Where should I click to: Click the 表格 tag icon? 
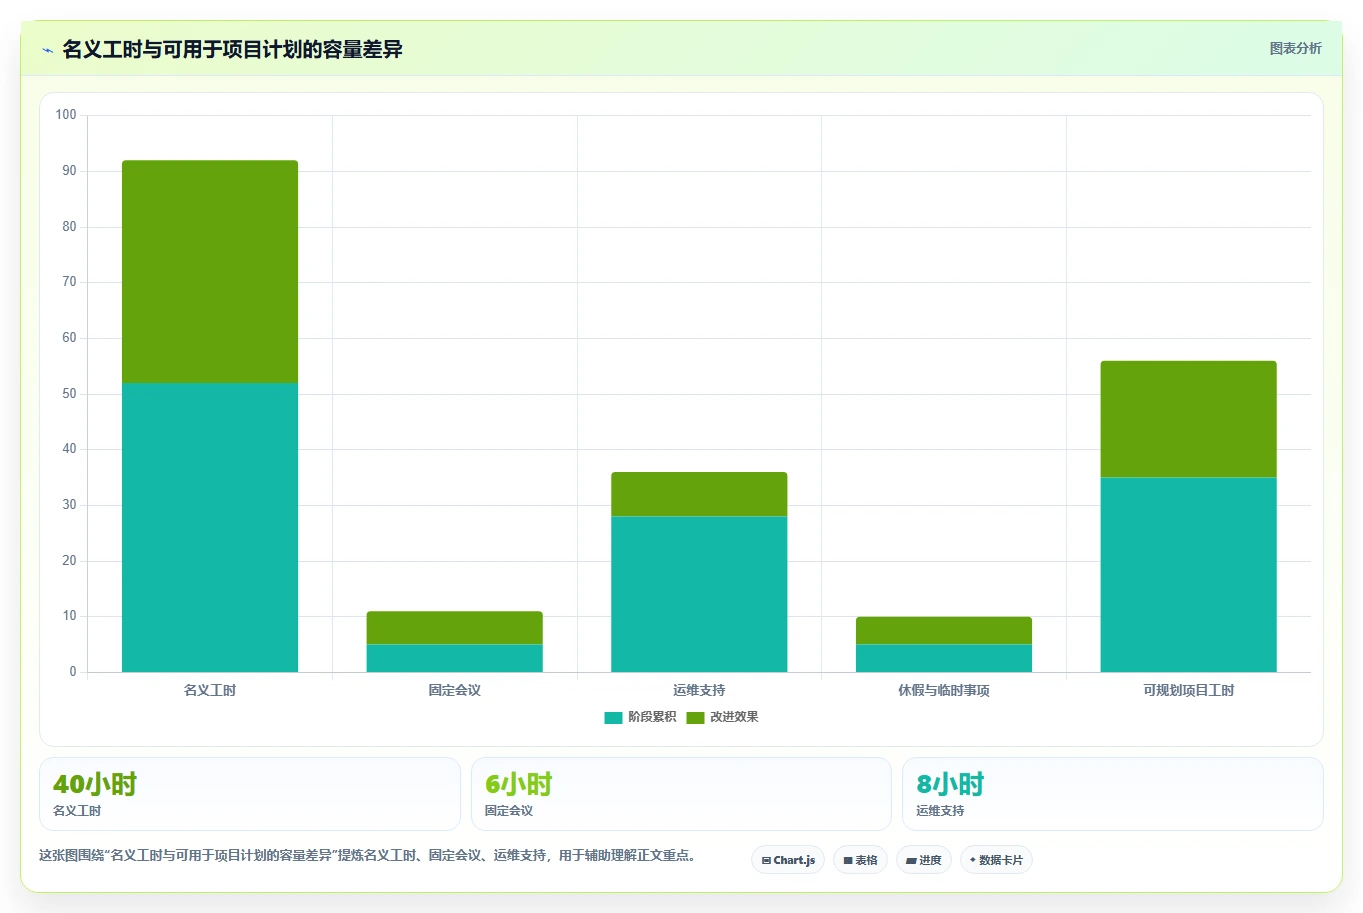(848, 860)
